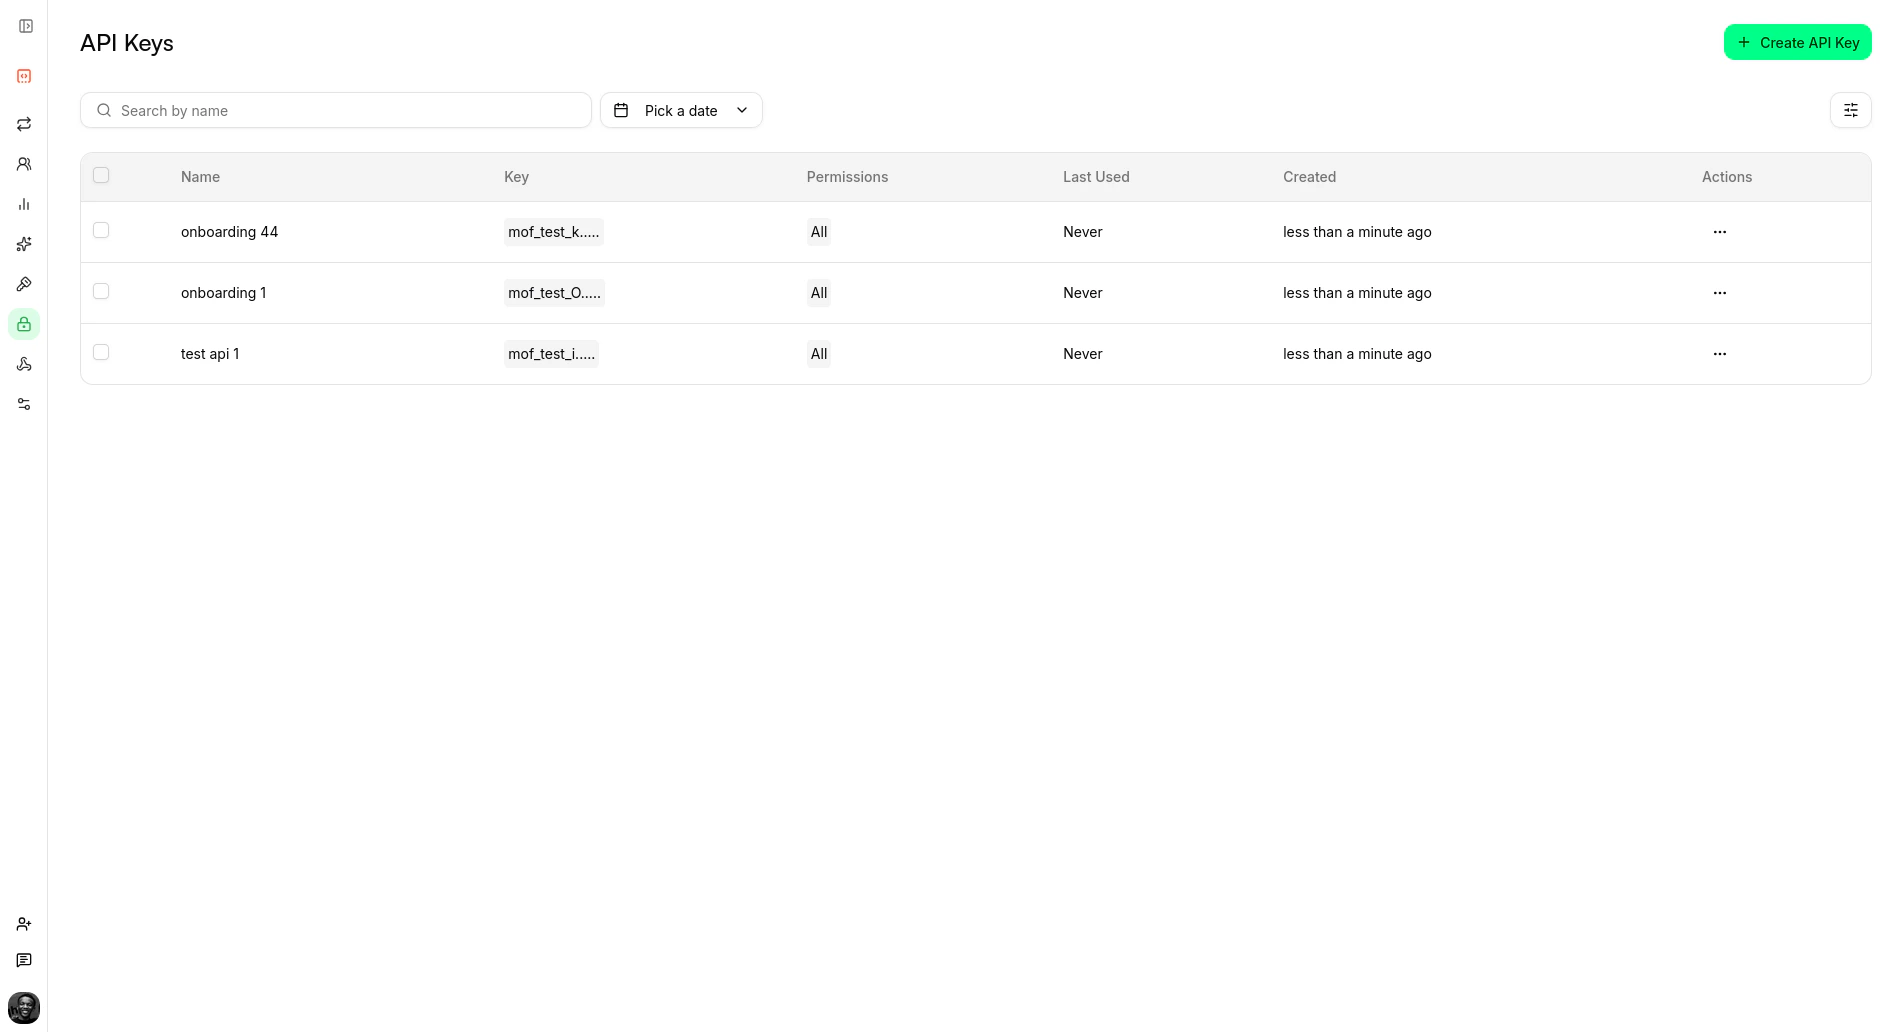The image size is (1904, 1032).
Task: Open the actions menu for test api 1
Action: (x=1719, y=353)
